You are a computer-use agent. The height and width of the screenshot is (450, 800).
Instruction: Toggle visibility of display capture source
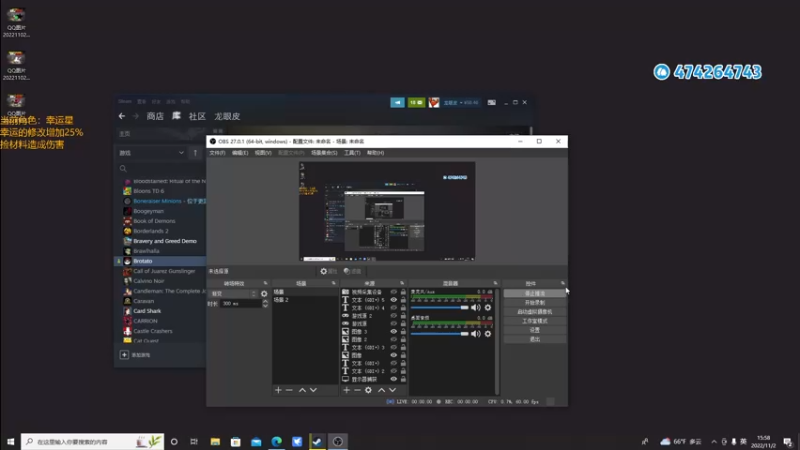click(393, 379)
